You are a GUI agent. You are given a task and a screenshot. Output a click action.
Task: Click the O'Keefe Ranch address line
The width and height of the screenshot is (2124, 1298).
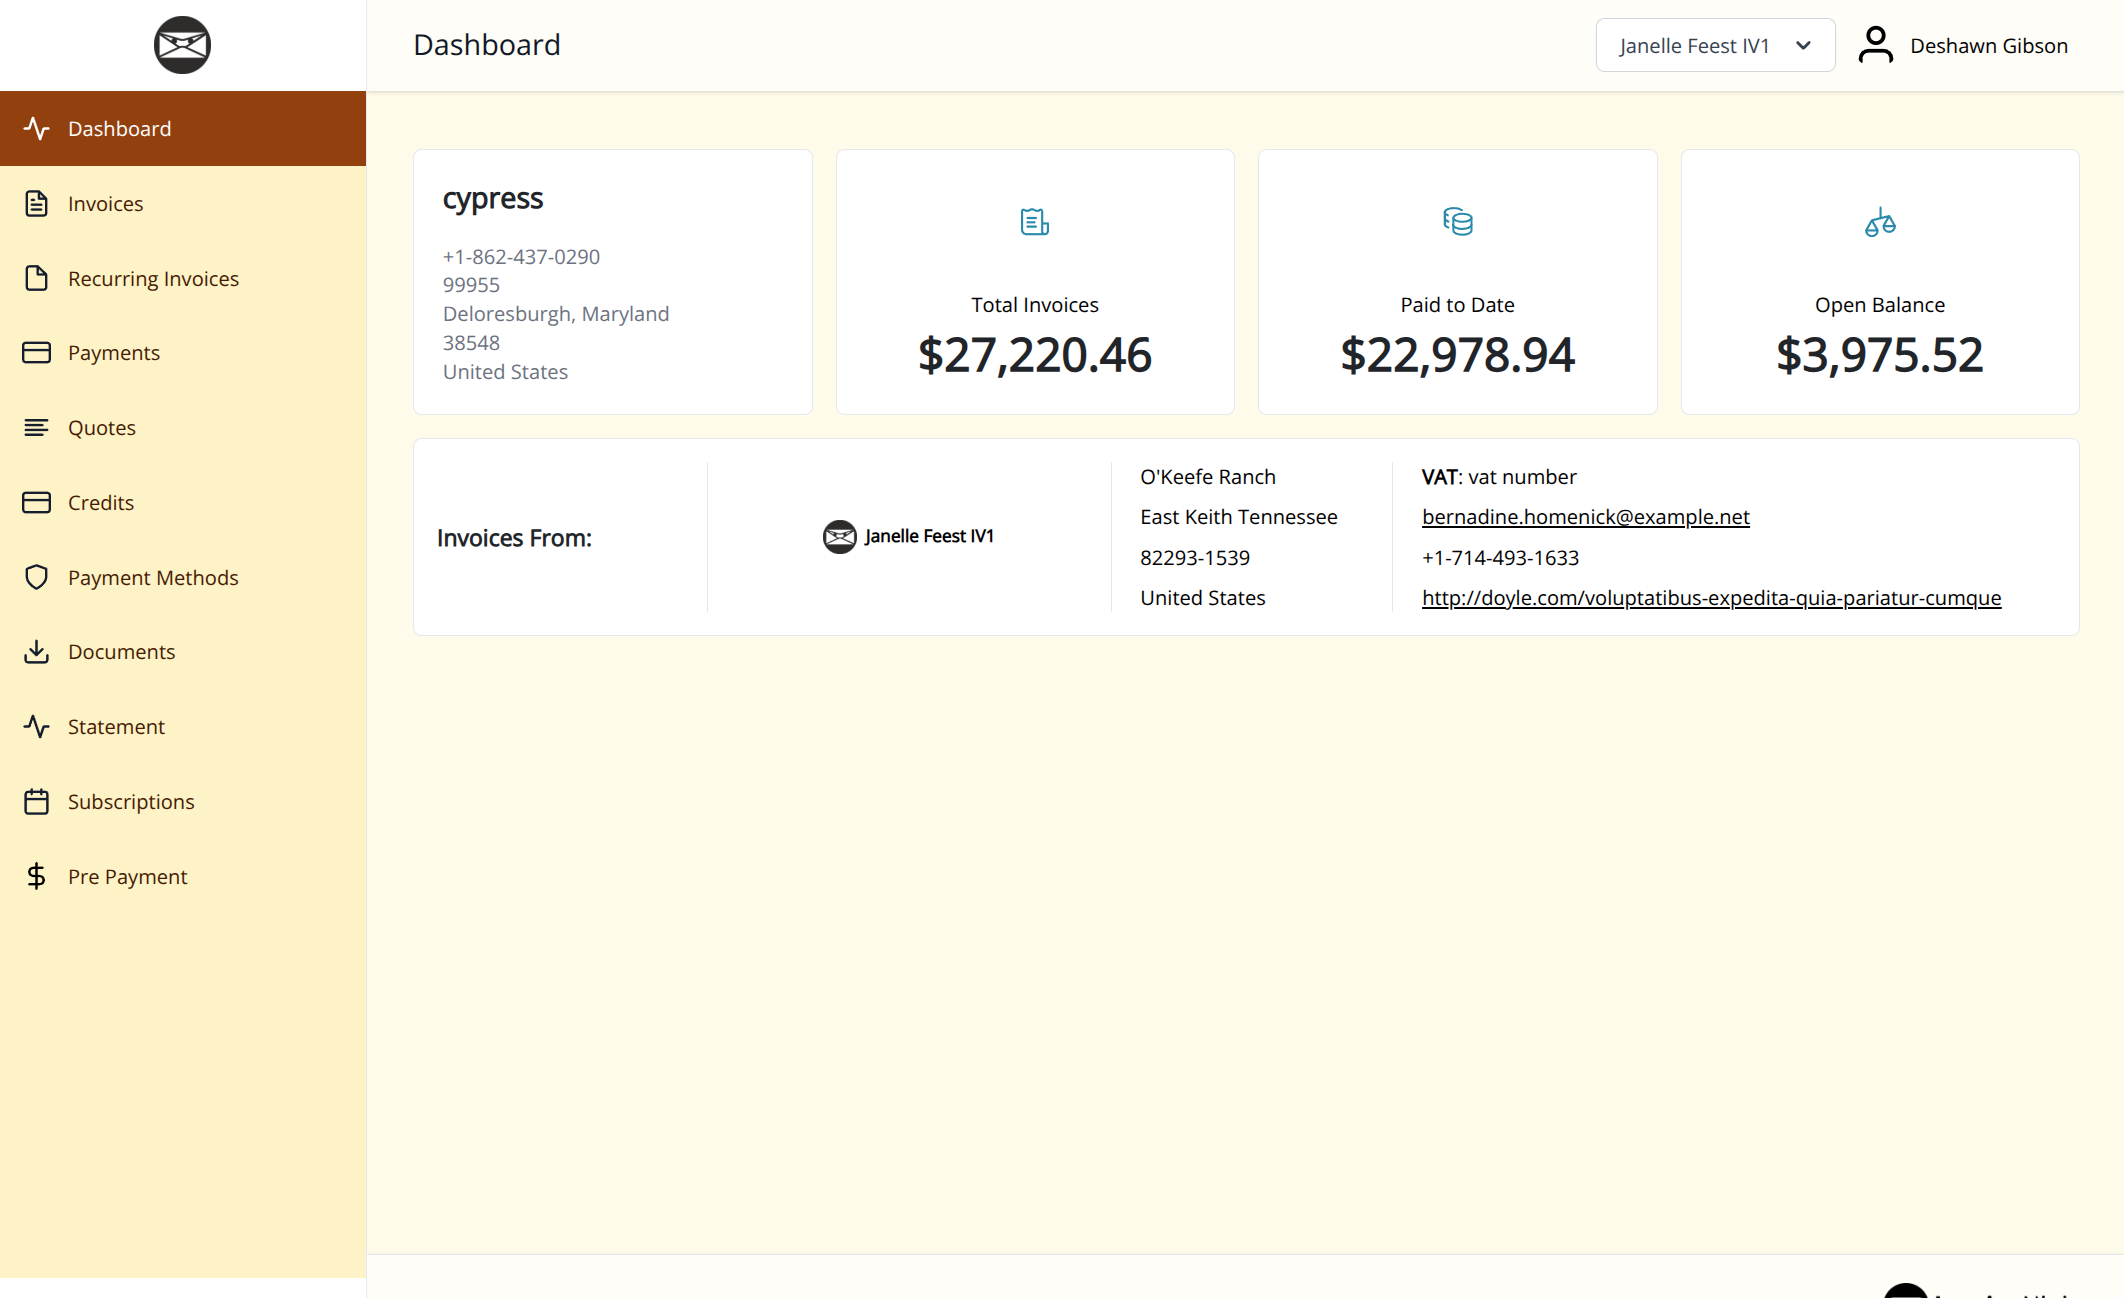1208,477
